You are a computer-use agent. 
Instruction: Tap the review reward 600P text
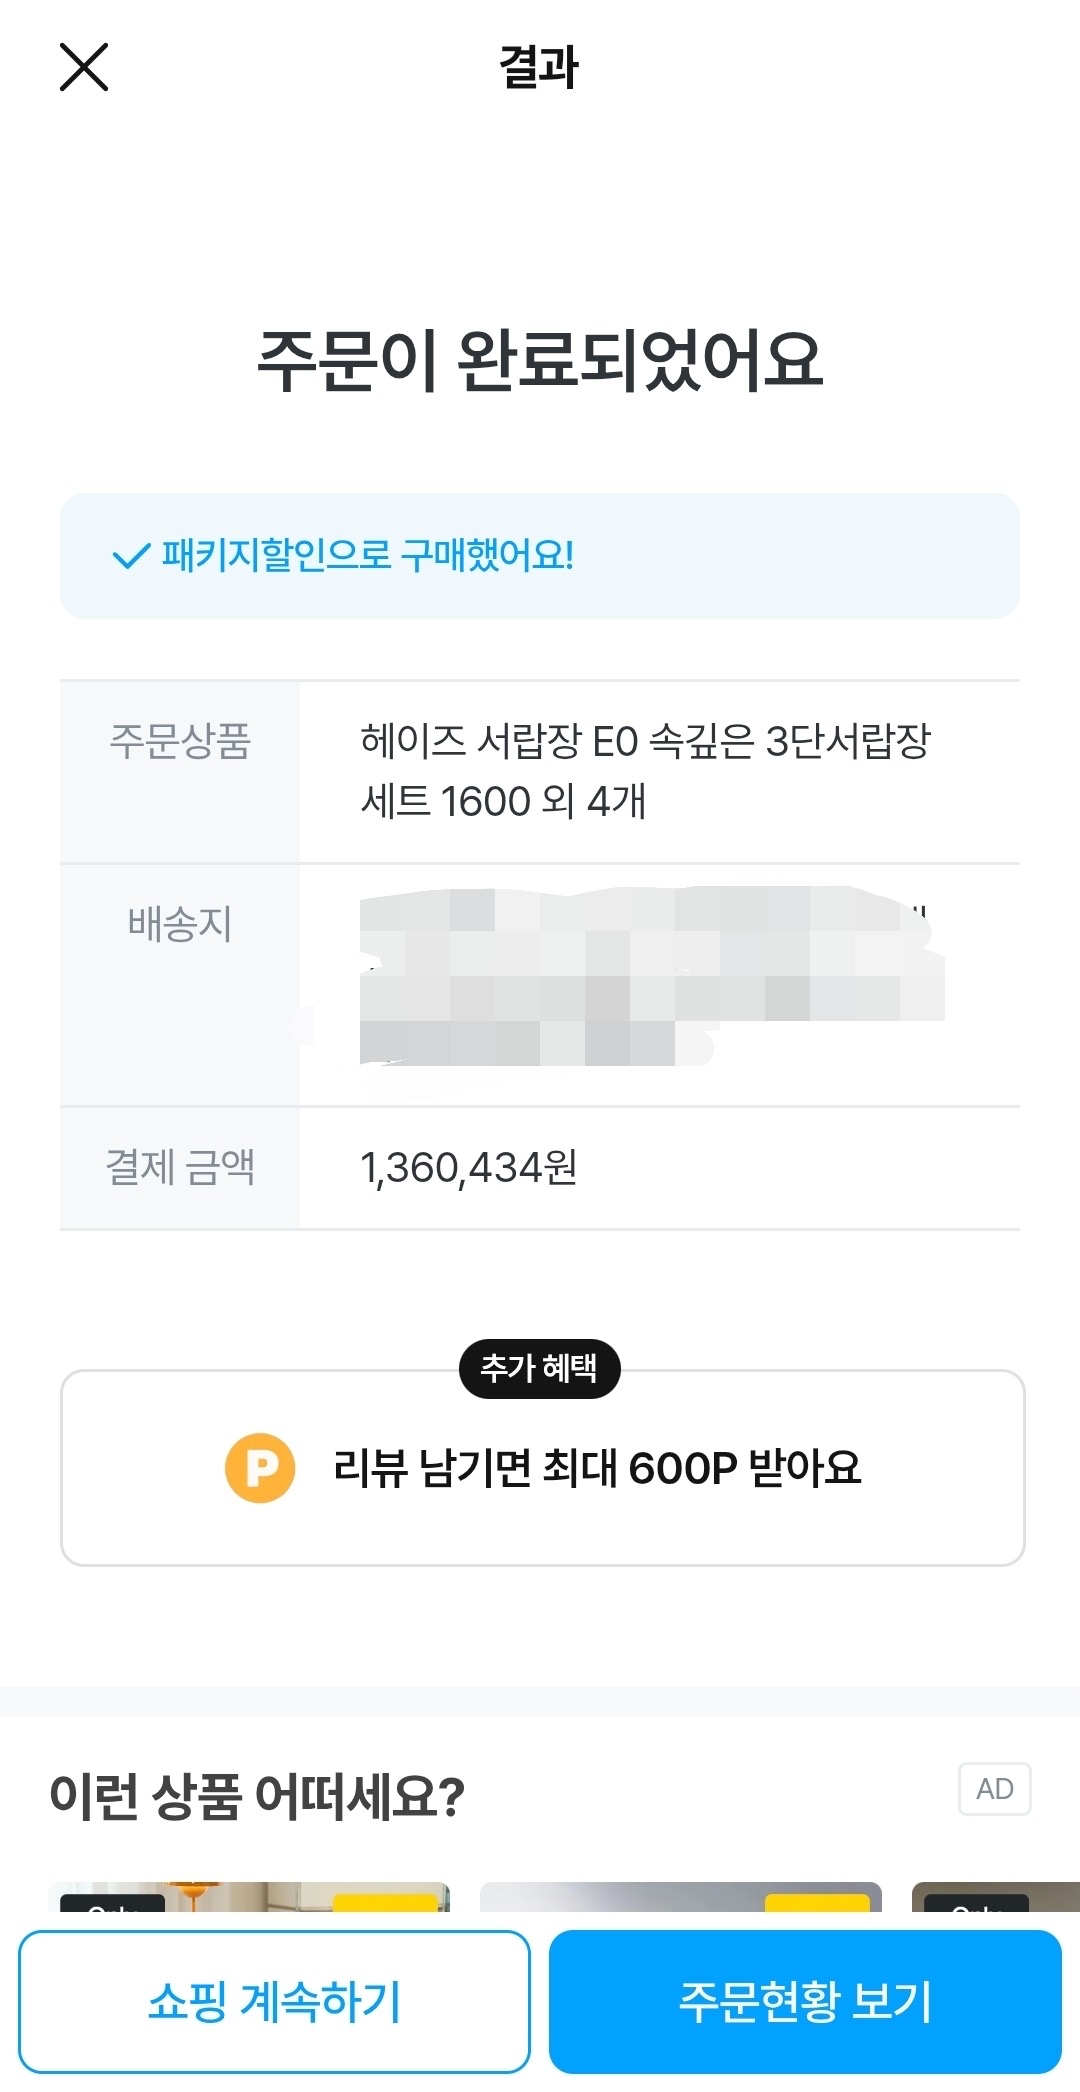[x=597, y=1468]
